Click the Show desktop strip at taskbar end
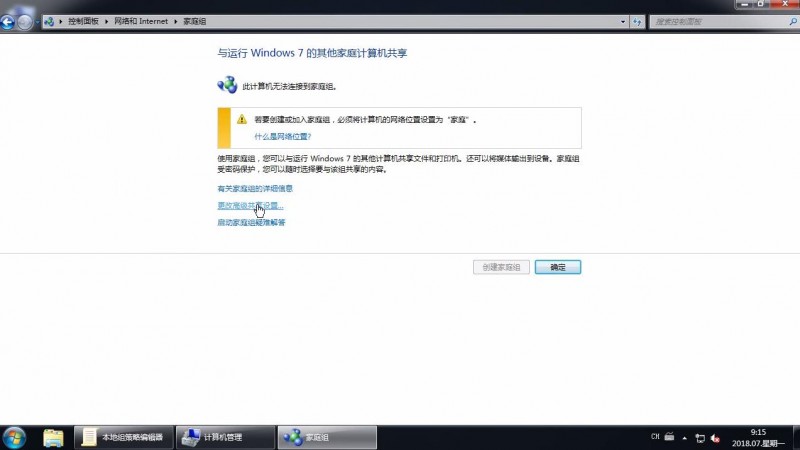800x450 pixels. [796, 438]
